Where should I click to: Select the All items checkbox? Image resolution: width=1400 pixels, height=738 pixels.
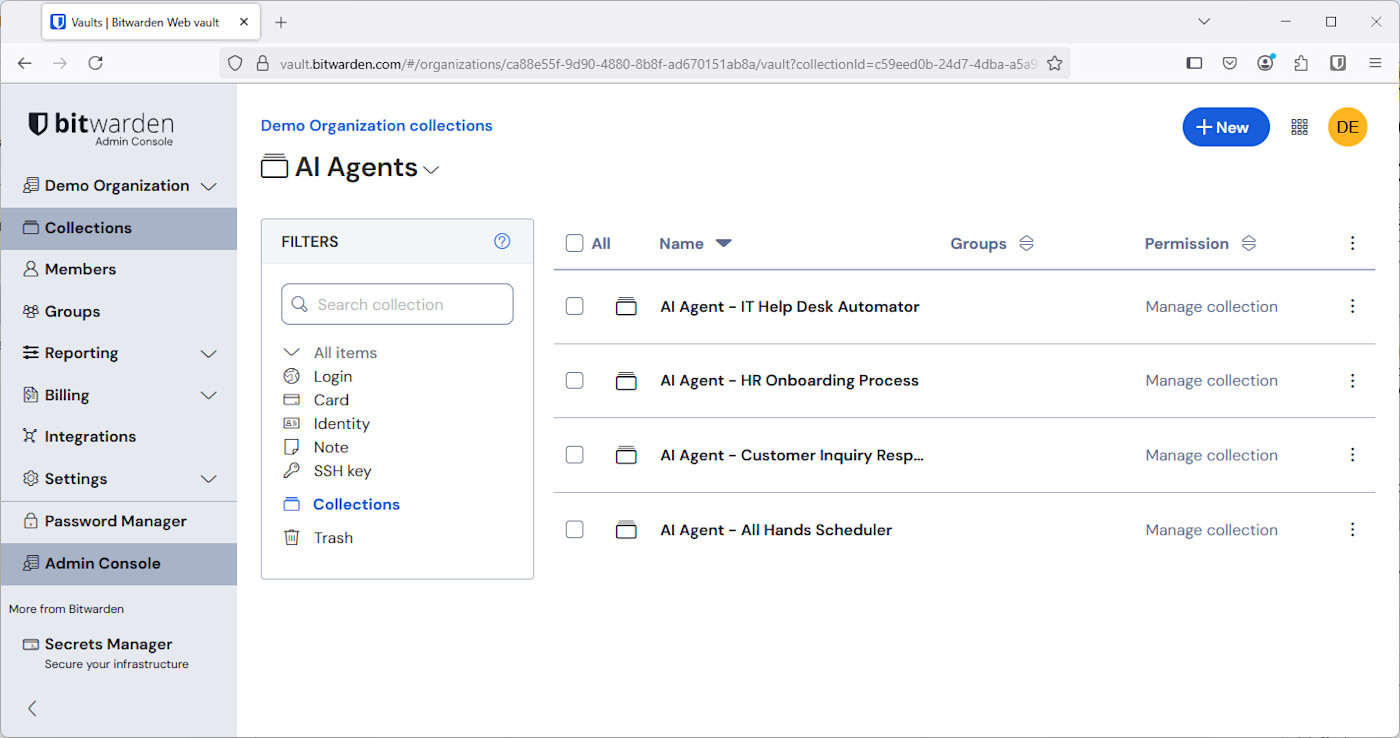pyautogui.click(x=574, y=243)
